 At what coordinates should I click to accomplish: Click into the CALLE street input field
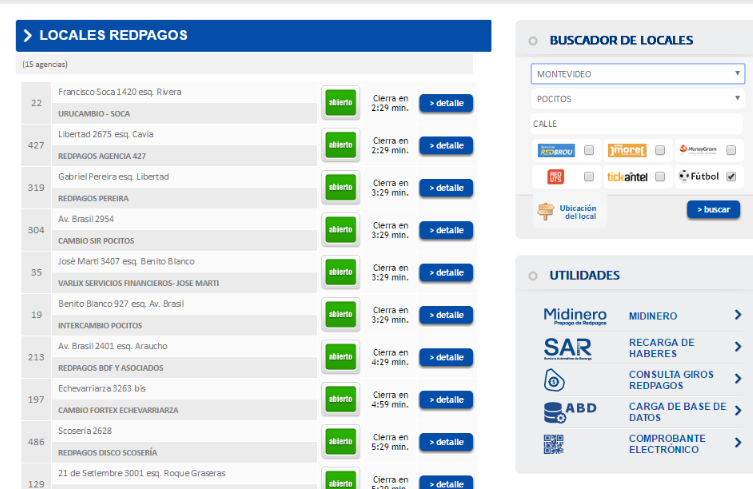coord(638,124)
